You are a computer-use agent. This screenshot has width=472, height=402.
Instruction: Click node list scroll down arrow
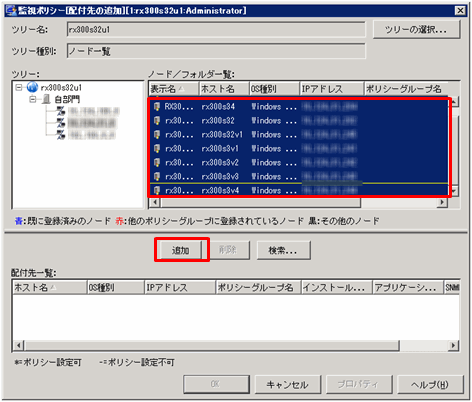click(x=454, y=191)
